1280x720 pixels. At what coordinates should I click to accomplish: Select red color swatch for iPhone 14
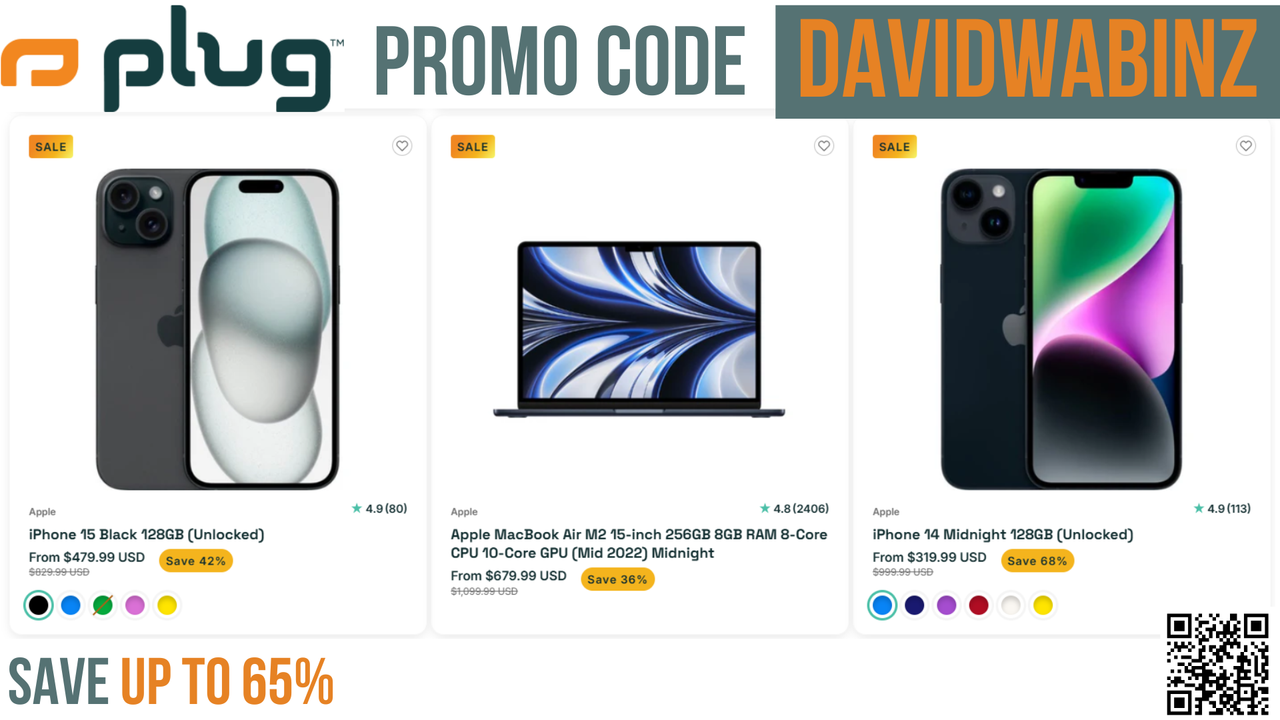[x=979, y=605]
